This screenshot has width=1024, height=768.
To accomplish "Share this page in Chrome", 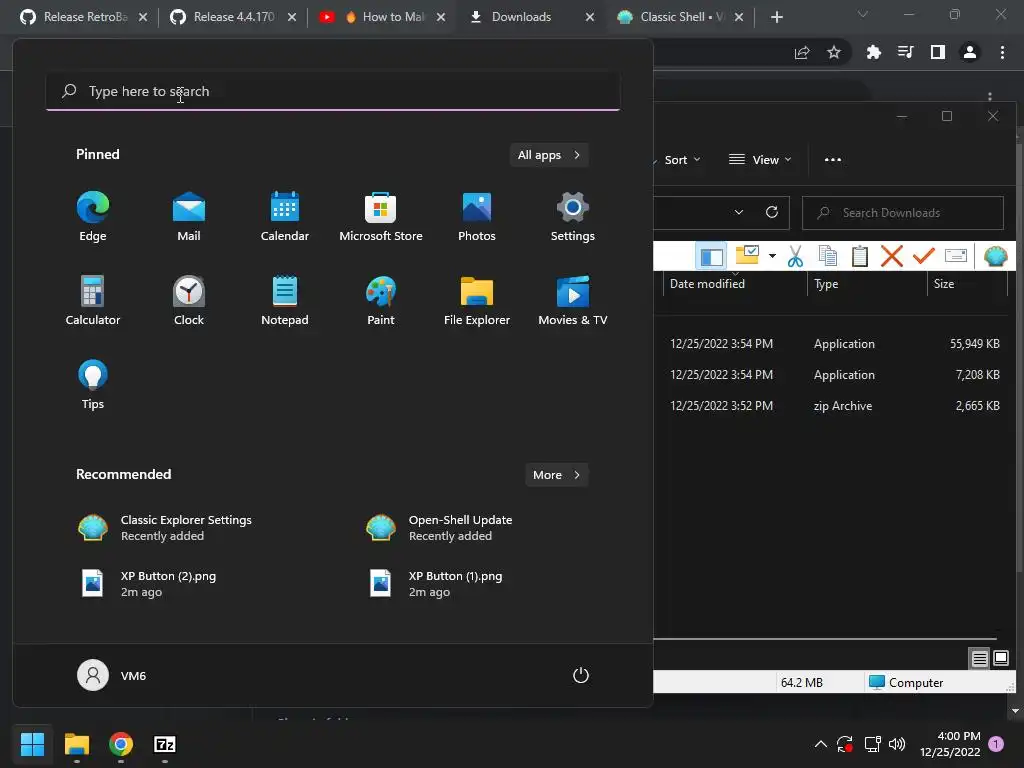I will [802, 52].
